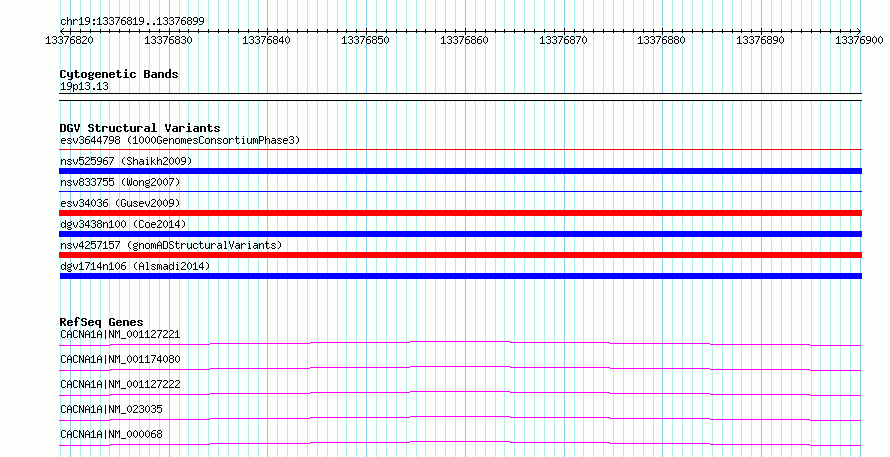Select the Cytogenetic Bands track heading
Image resolution: width=890 pixels, height=457 pixels.
(119, 74)
